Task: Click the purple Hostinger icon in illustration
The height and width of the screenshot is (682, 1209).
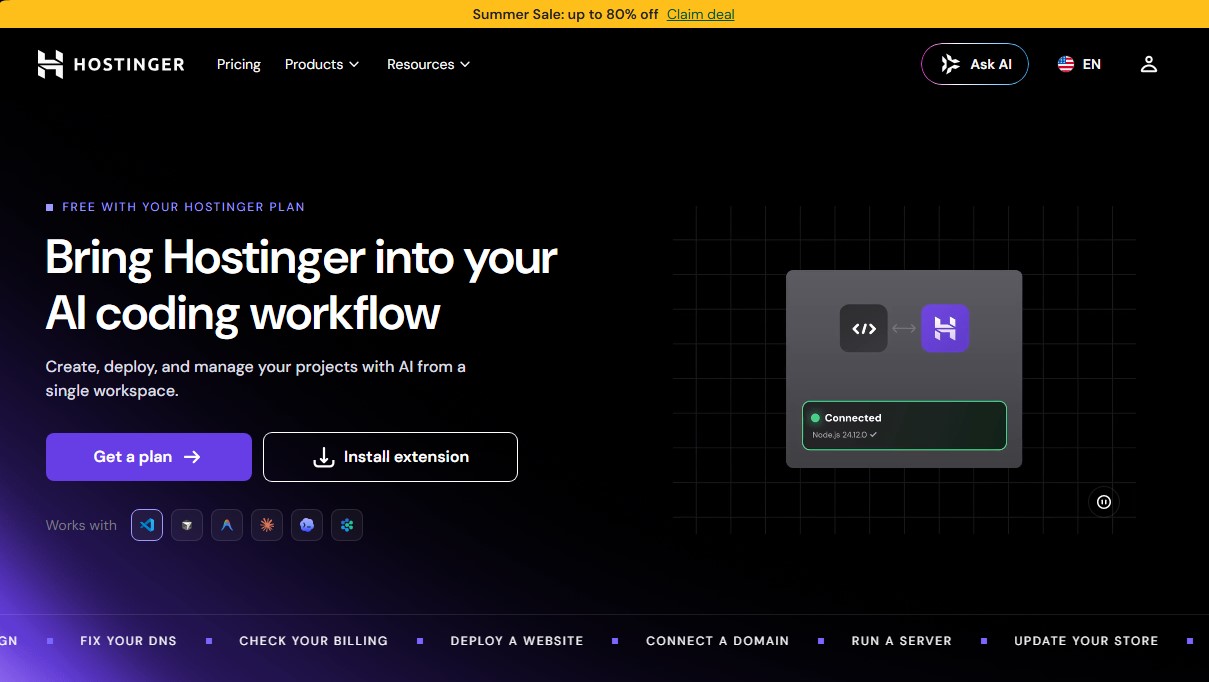Action: [x=945, y=328]
